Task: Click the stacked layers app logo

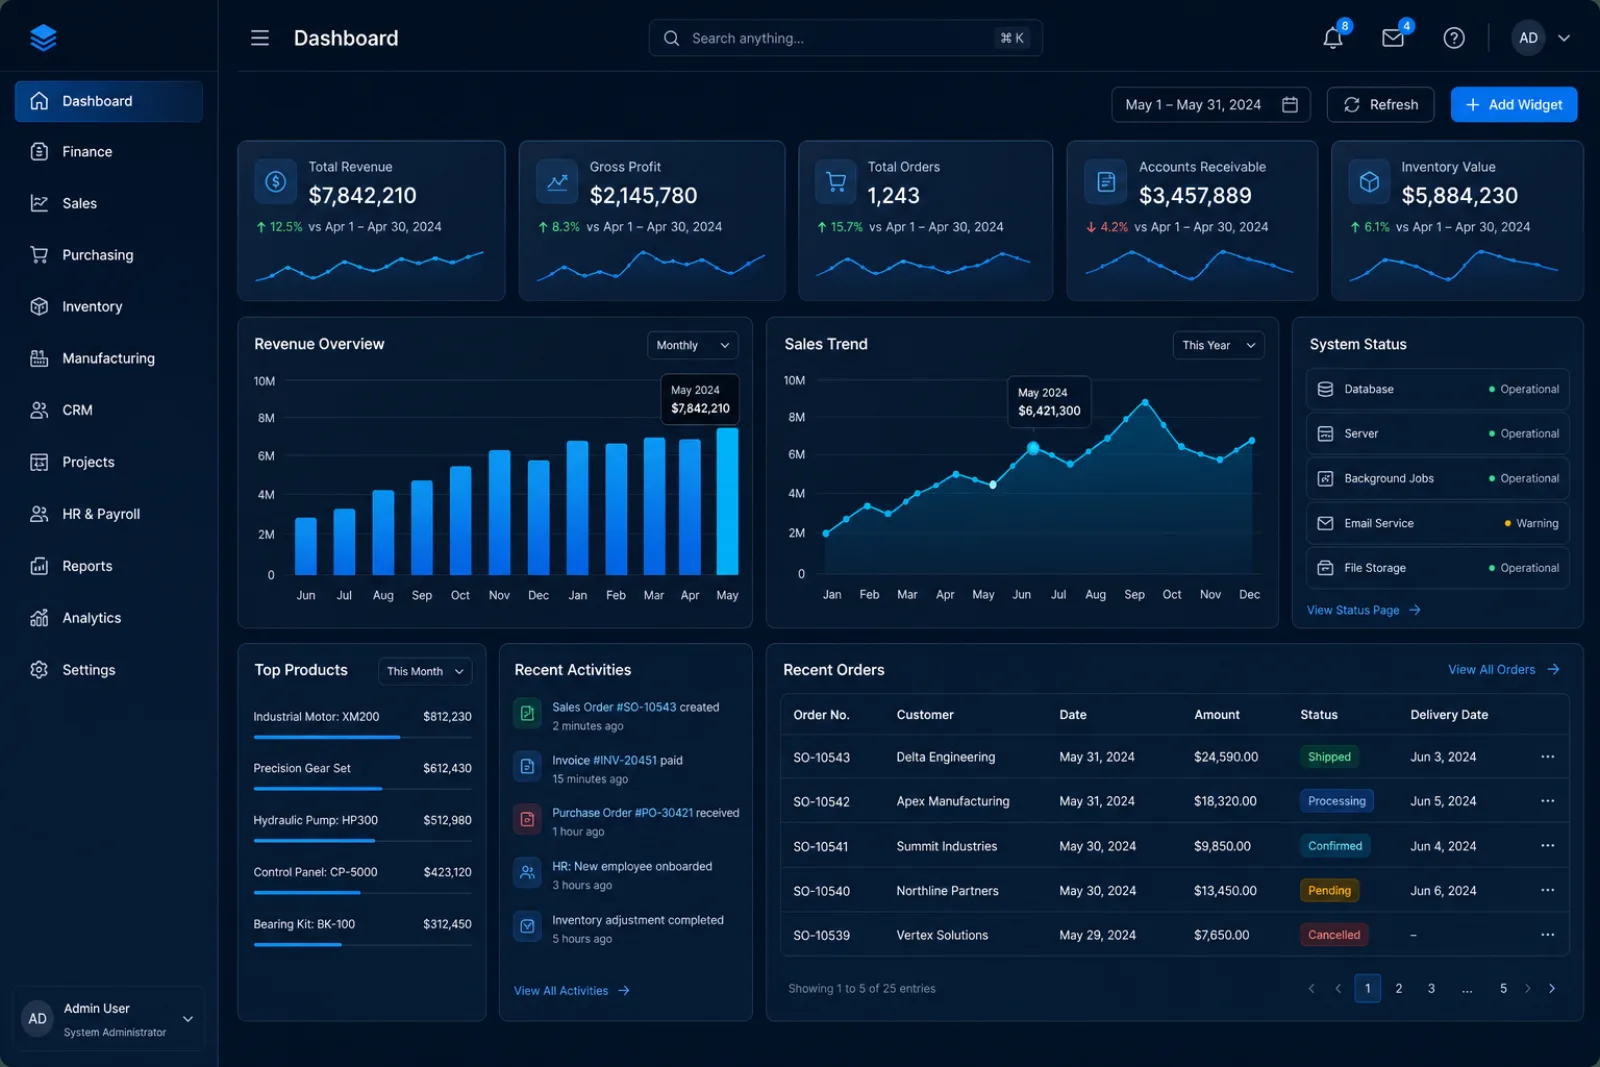Action: 43,38
